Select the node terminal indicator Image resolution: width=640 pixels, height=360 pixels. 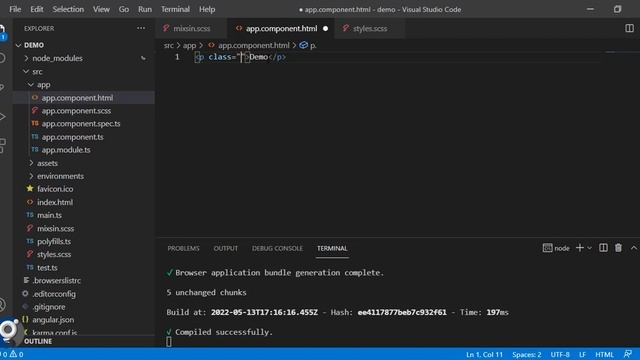point(556,248)
